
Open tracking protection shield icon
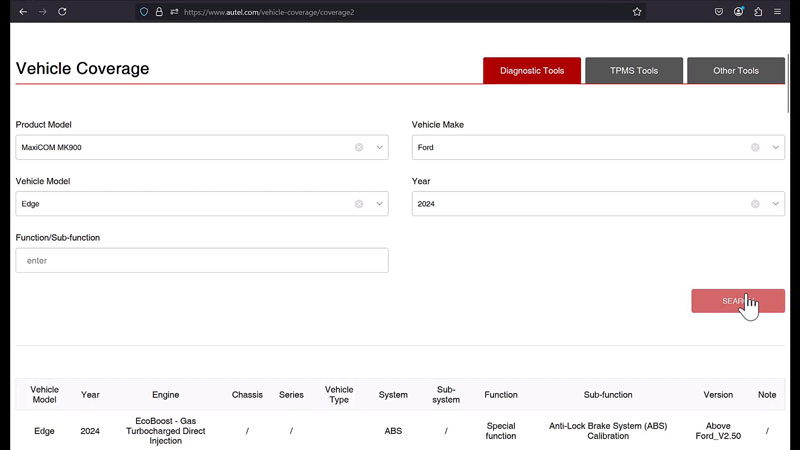coord(144,12)
